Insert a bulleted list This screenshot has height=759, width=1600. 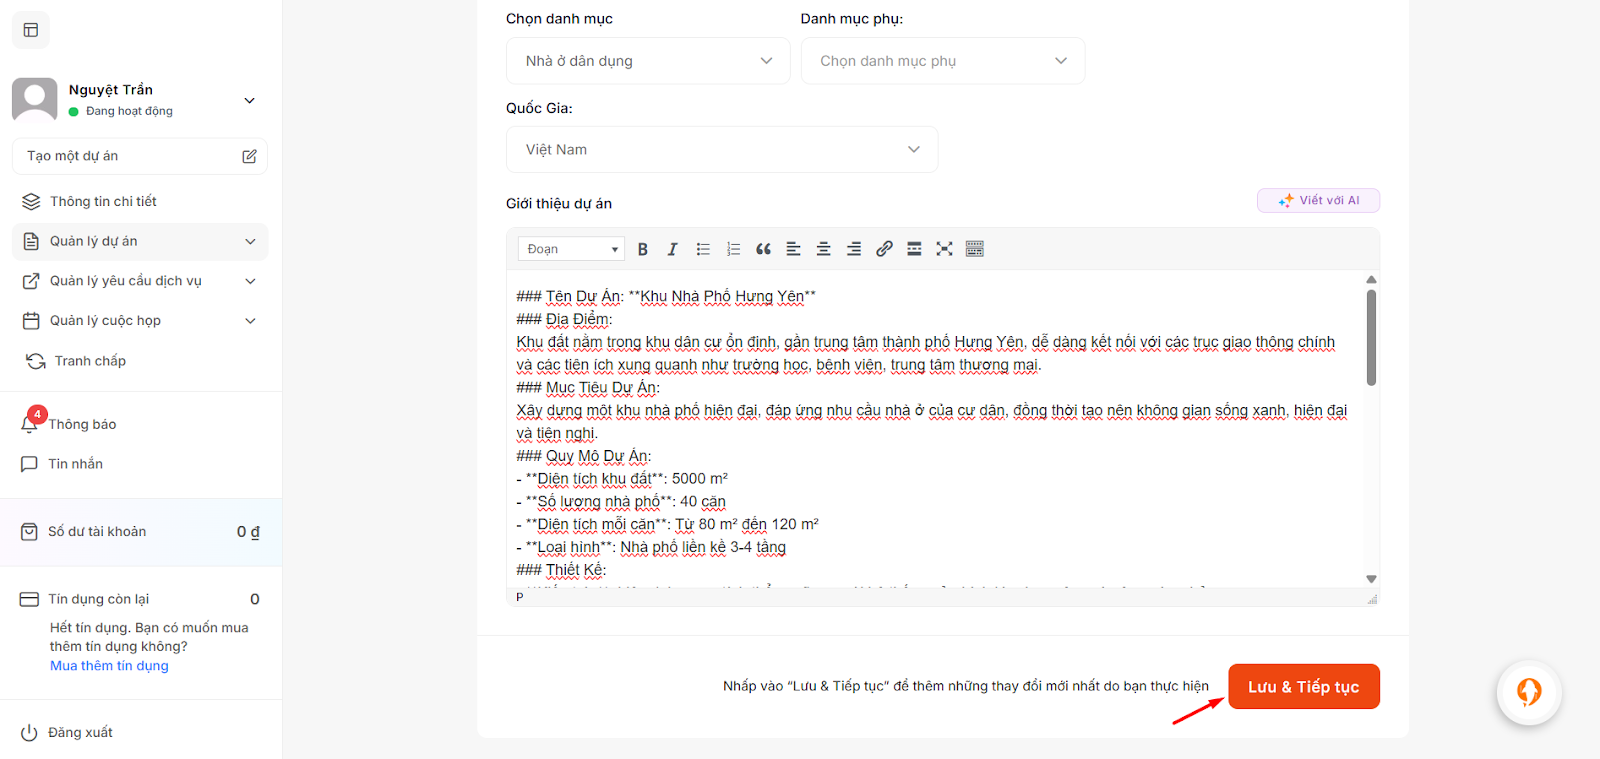click(x=703, y=249)
